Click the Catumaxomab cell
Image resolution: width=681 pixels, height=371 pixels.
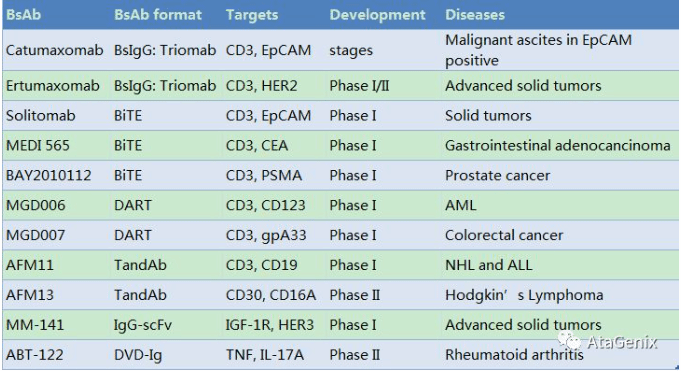coord(55,50)
